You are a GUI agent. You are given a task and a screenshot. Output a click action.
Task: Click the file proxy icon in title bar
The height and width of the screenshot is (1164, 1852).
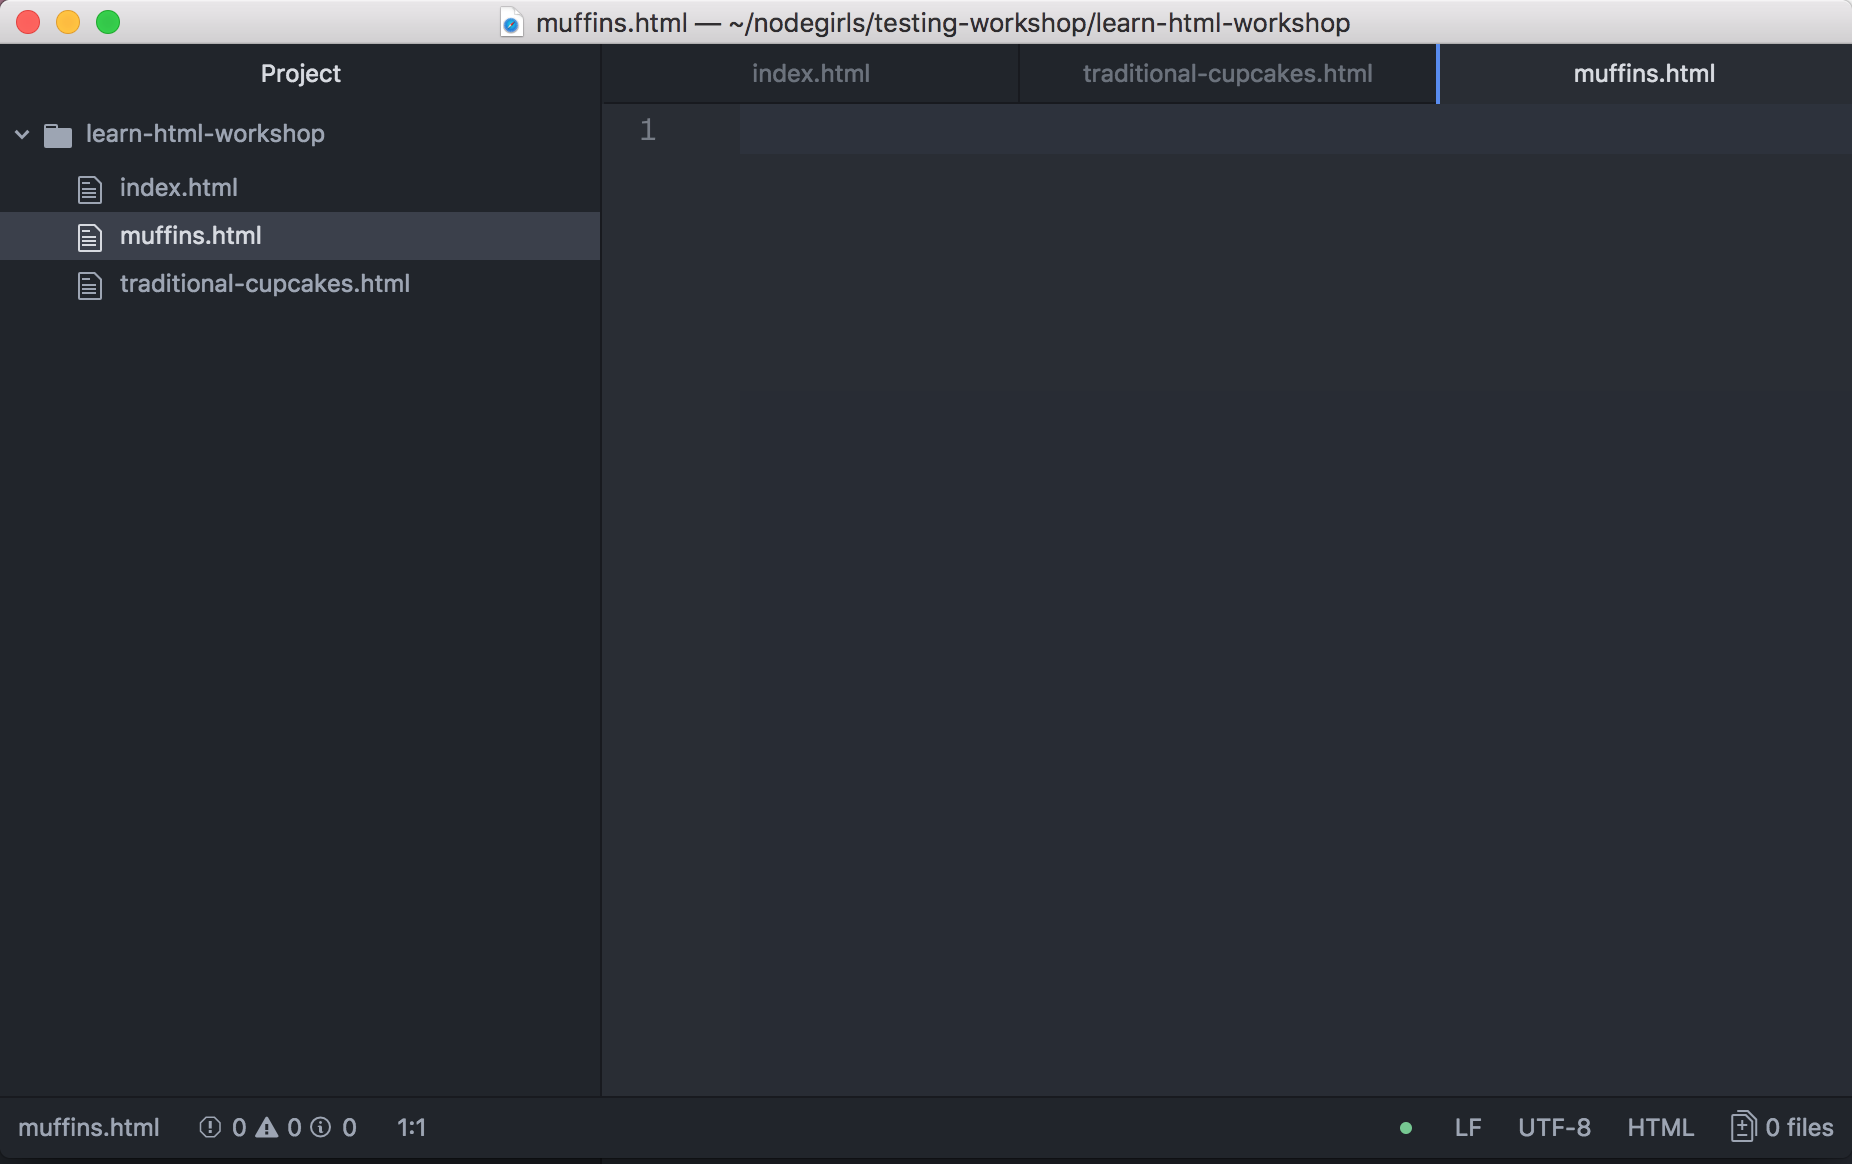tap(511, 23)
